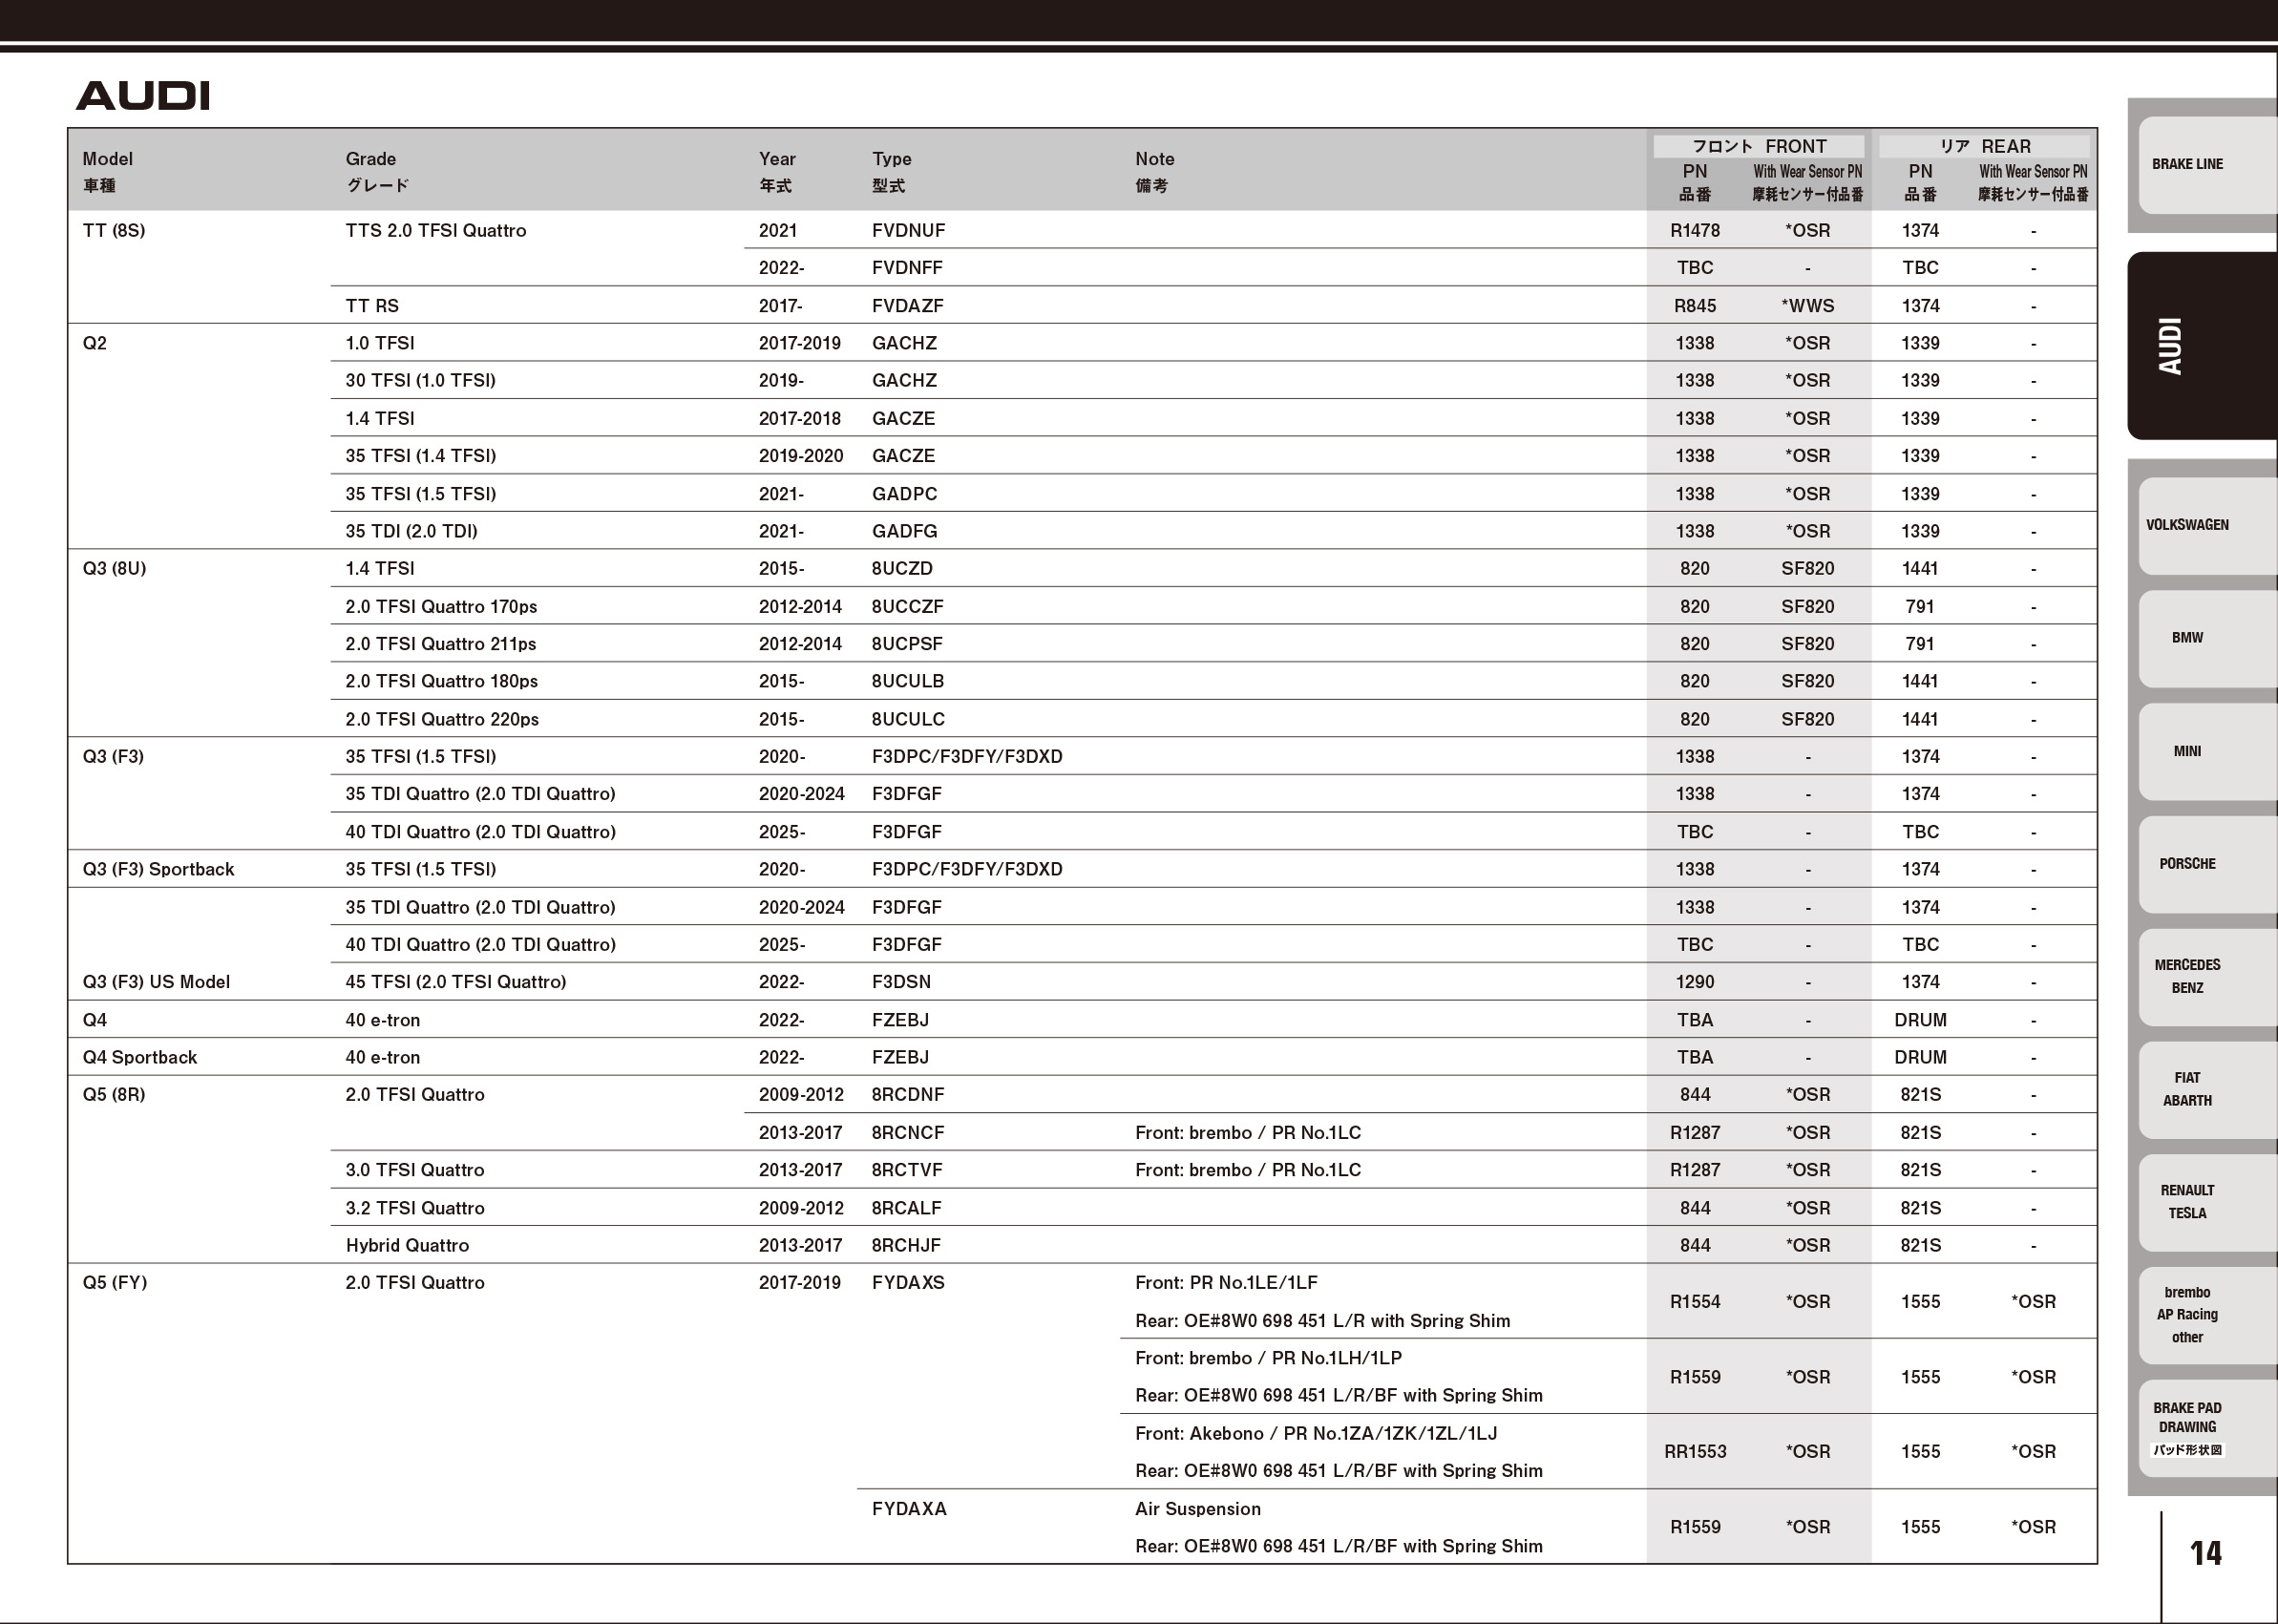Screen dimensions: 2278x1624
Task: Select the RENAULT TESLA side tab
Action: [2207, 1203]
